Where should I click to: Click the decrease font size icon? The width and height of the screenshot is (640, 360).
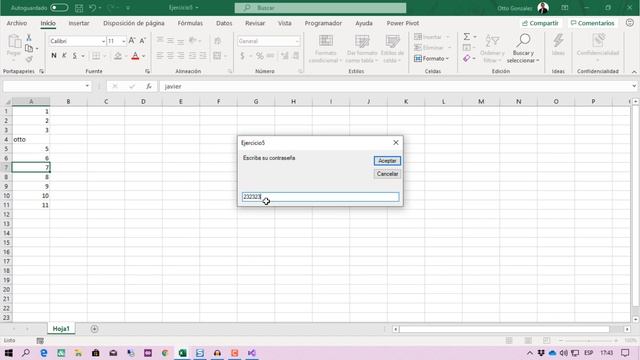click(x=142, y=41)
